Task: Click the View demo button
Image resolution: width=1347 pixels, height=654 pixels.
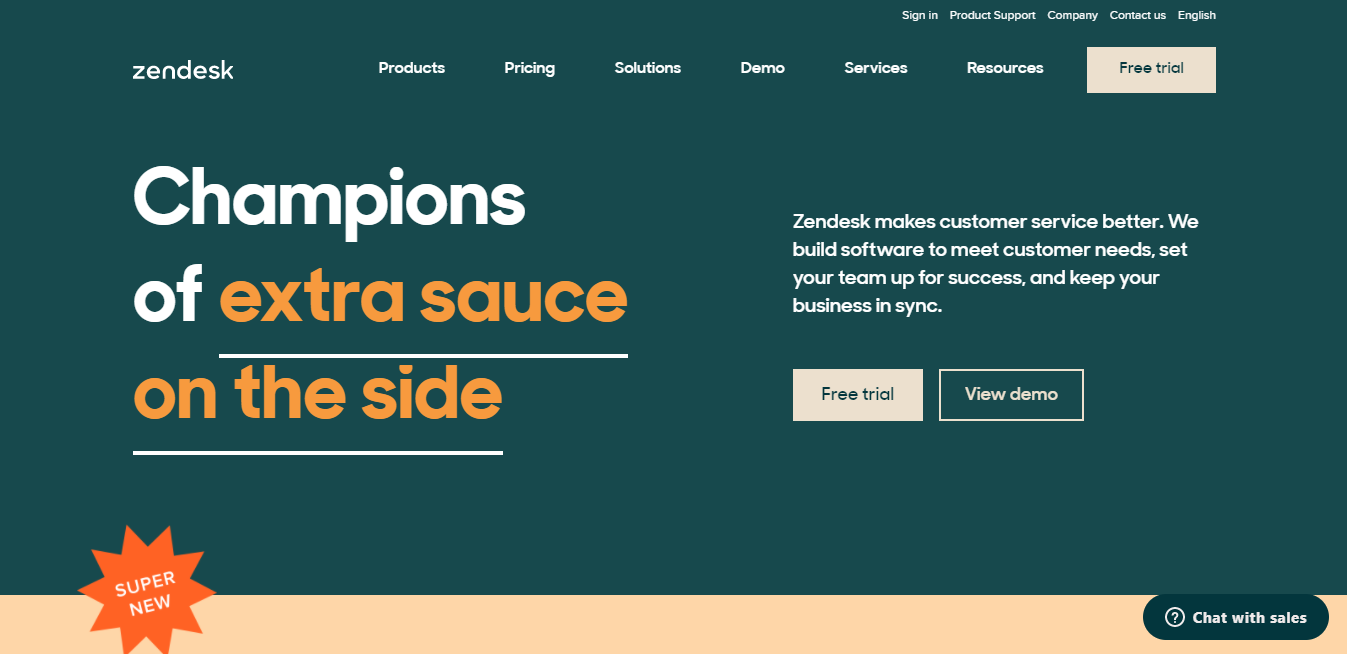Action: coord(1011,395)
